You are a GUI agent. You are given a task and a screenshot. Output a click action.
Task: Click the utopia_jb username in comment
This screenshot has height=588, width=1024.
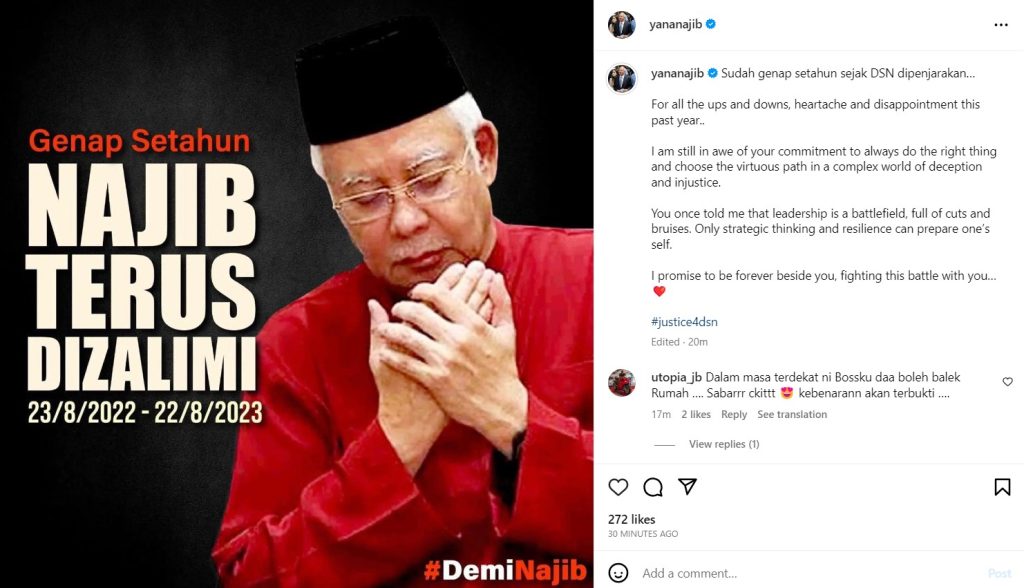[x=676, y=377]
